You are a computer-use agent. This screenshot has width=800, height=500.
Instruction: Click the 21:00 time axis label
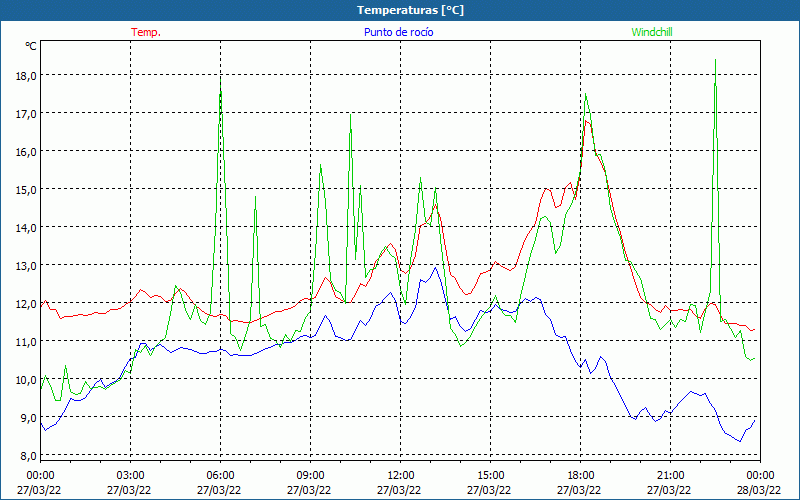tap(670, 475)
